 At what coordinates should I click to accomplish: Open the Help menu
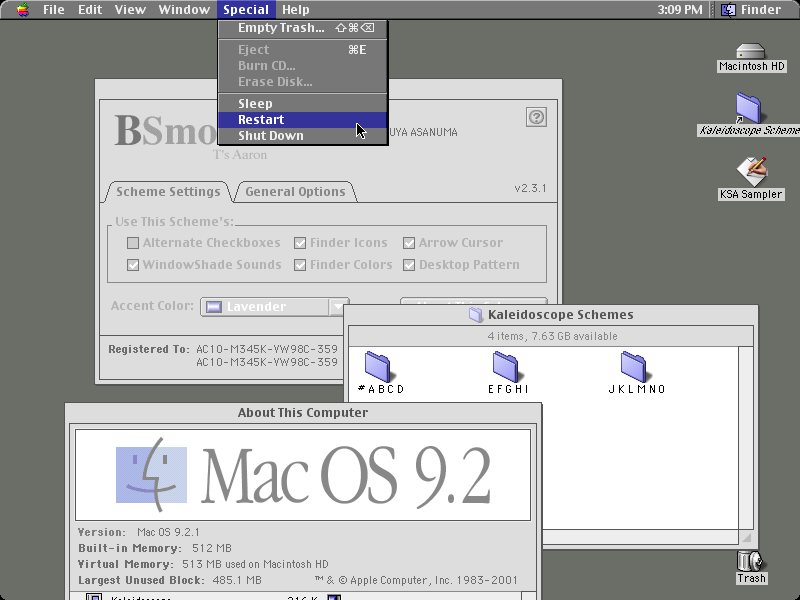[x=296, y=10]
